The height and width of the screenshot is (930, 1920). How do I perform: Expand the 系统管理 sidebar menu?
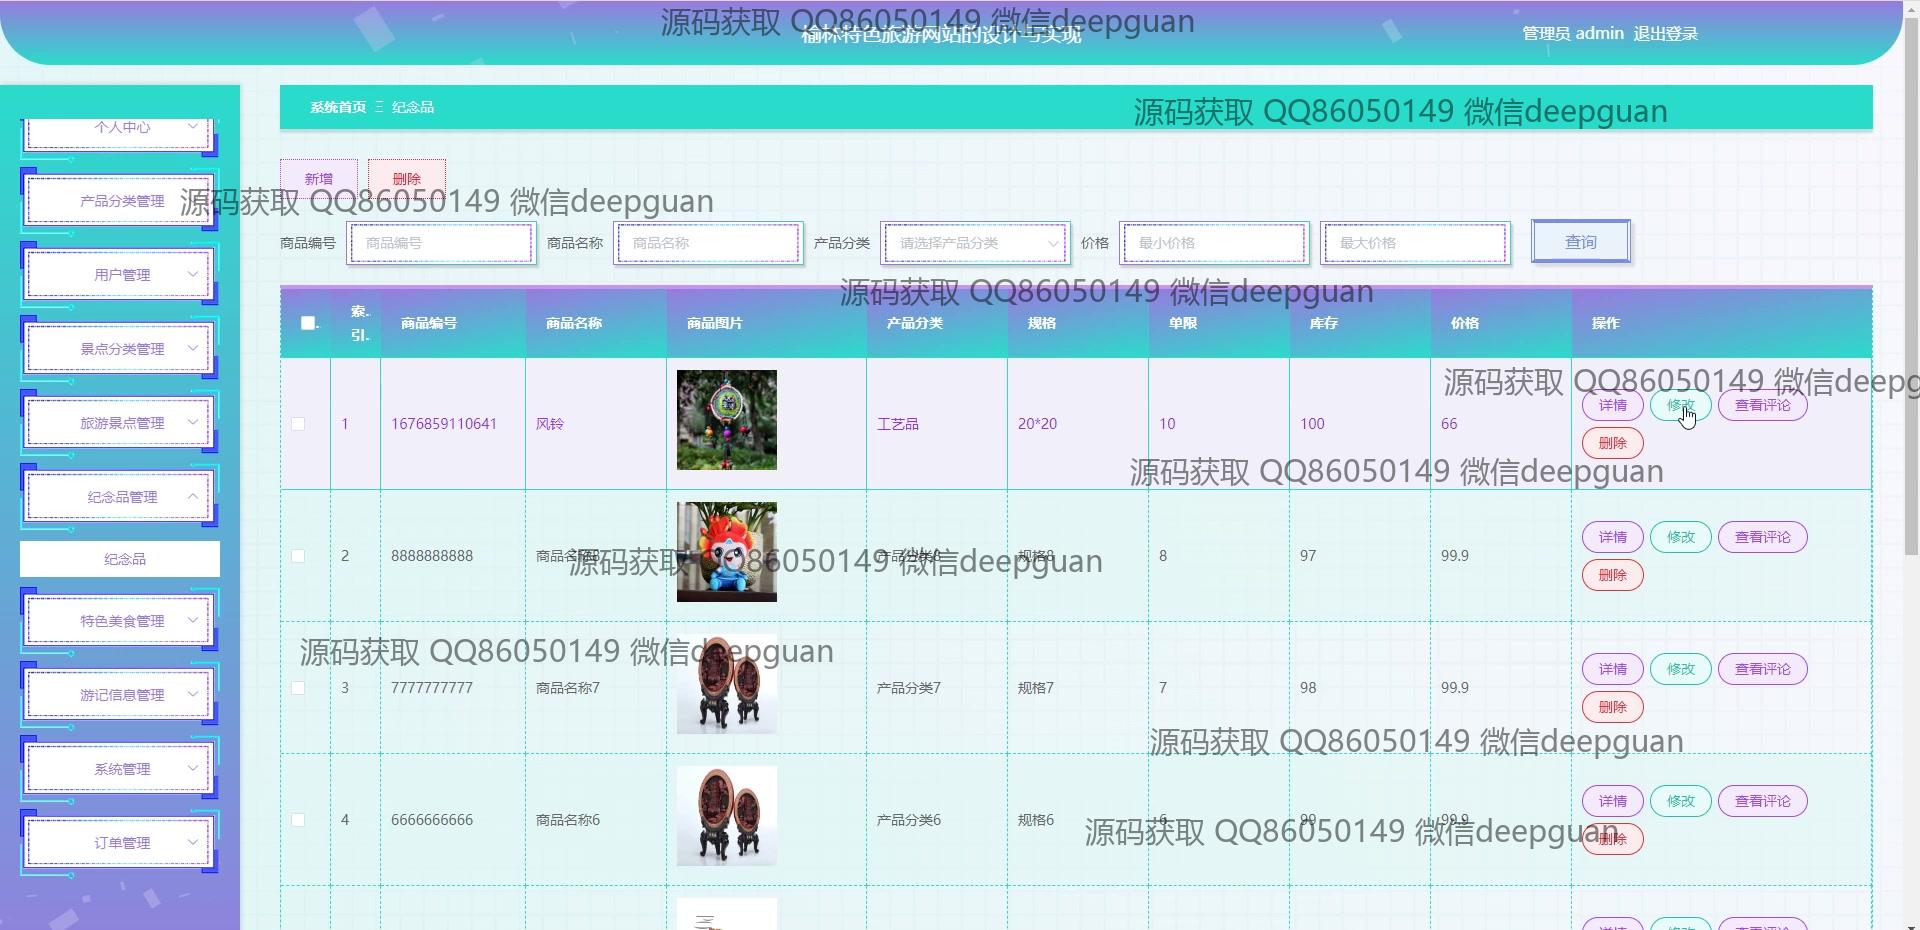click(x=120, y=769)
